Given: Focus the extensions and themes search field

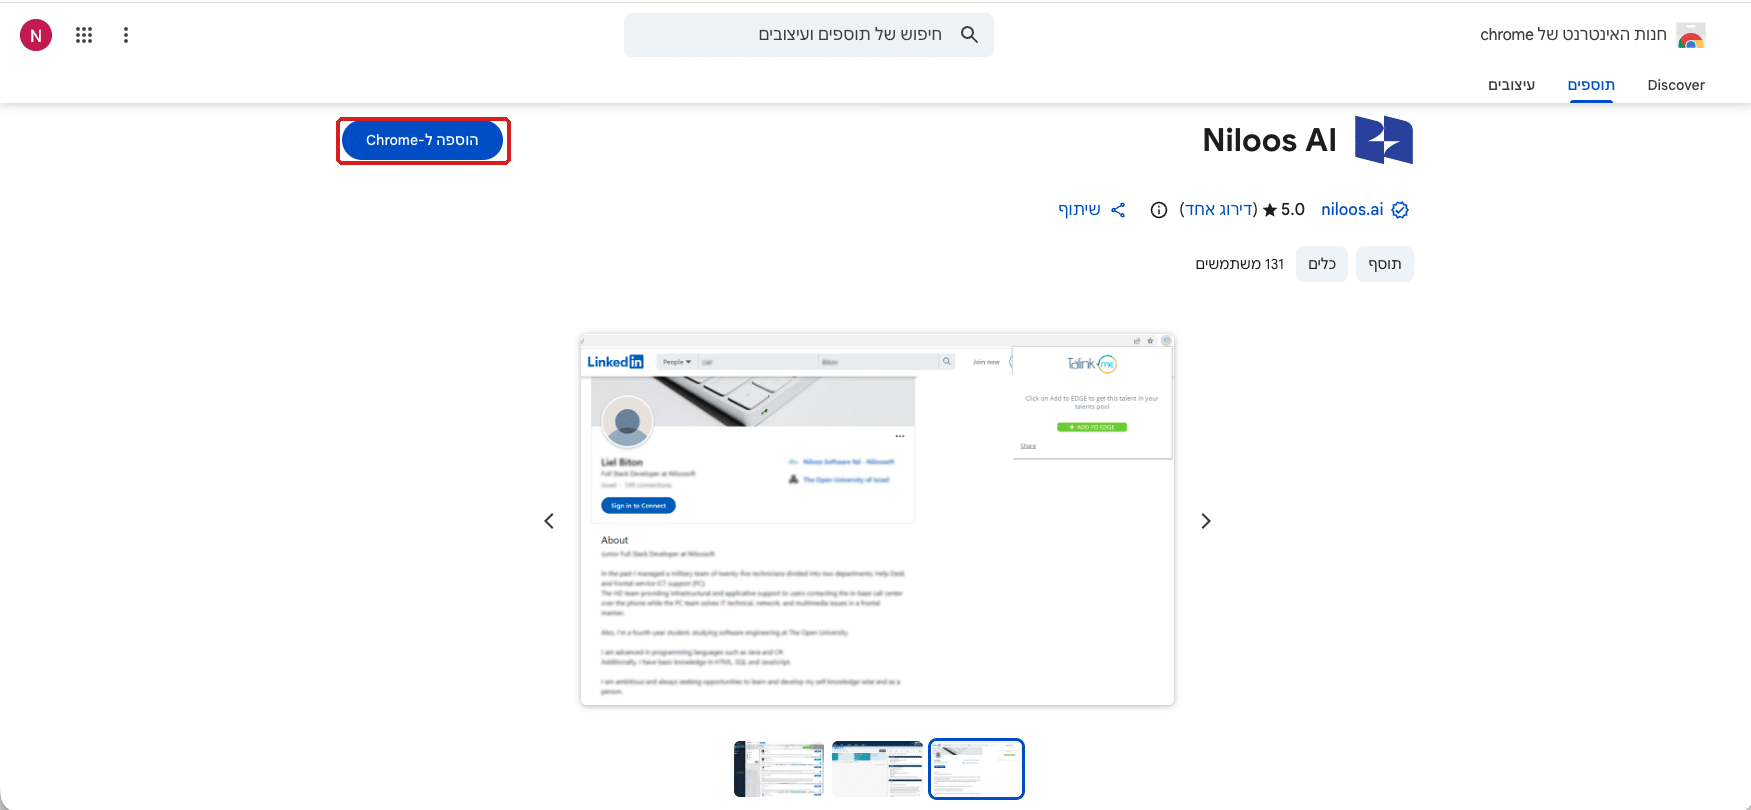Looking at the screenshot, I should click(x=809, y=35).
